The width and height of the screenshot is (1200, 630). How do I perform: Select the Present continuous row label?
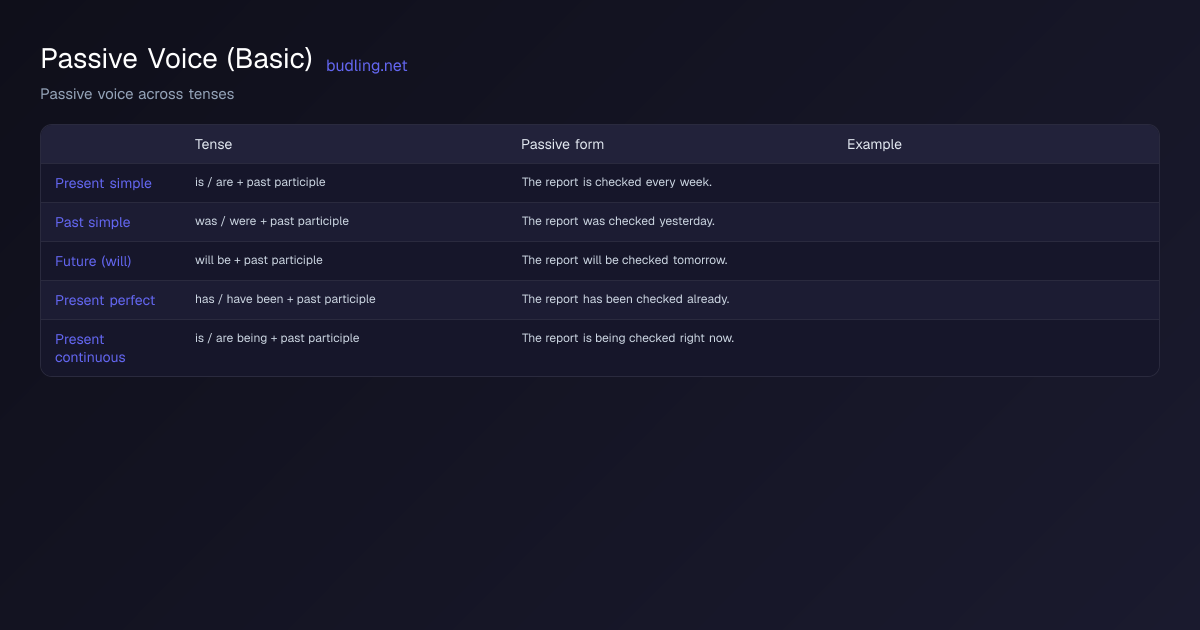pos(90,348)
